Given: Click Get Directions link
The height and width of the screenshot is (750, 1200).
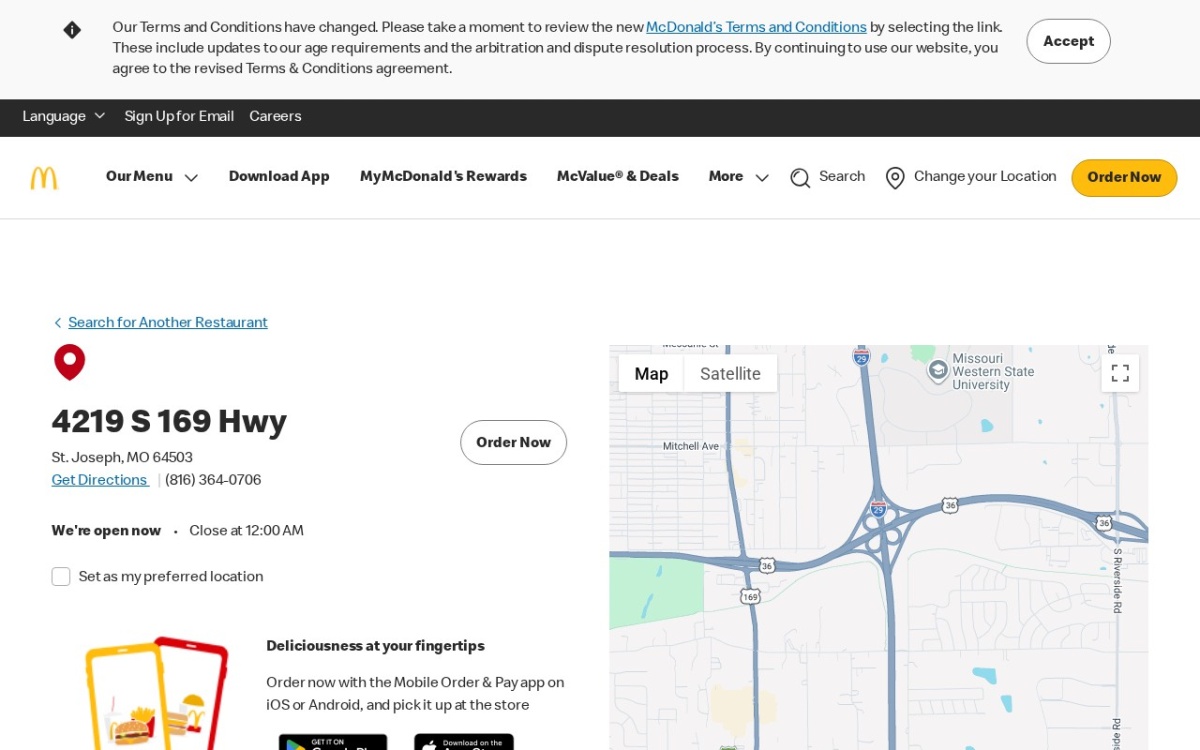Looking at the screenshot, I should pos(99,480).
